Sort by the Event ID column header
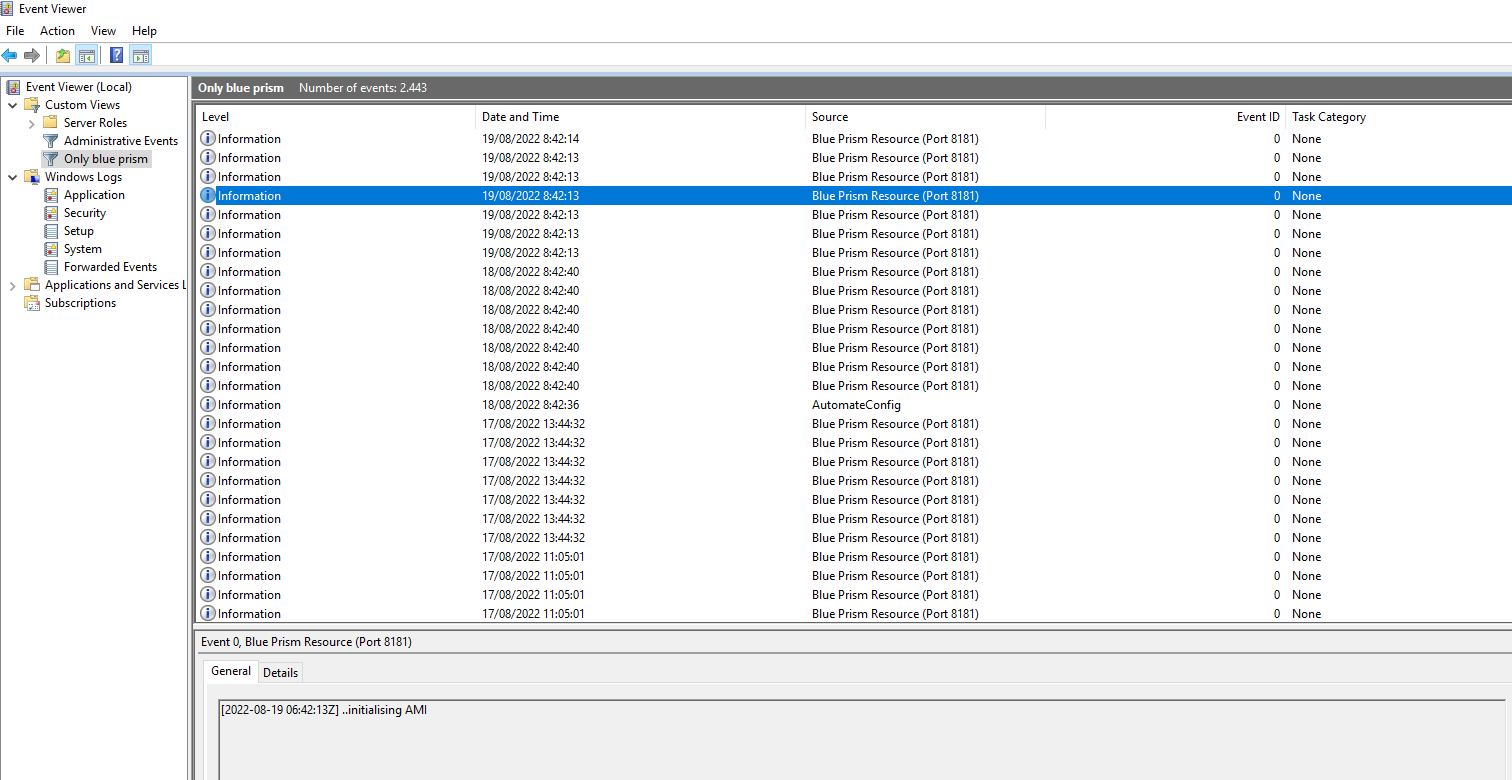Viewport: 1512px width, 780px height. [x=1166, y=117]
